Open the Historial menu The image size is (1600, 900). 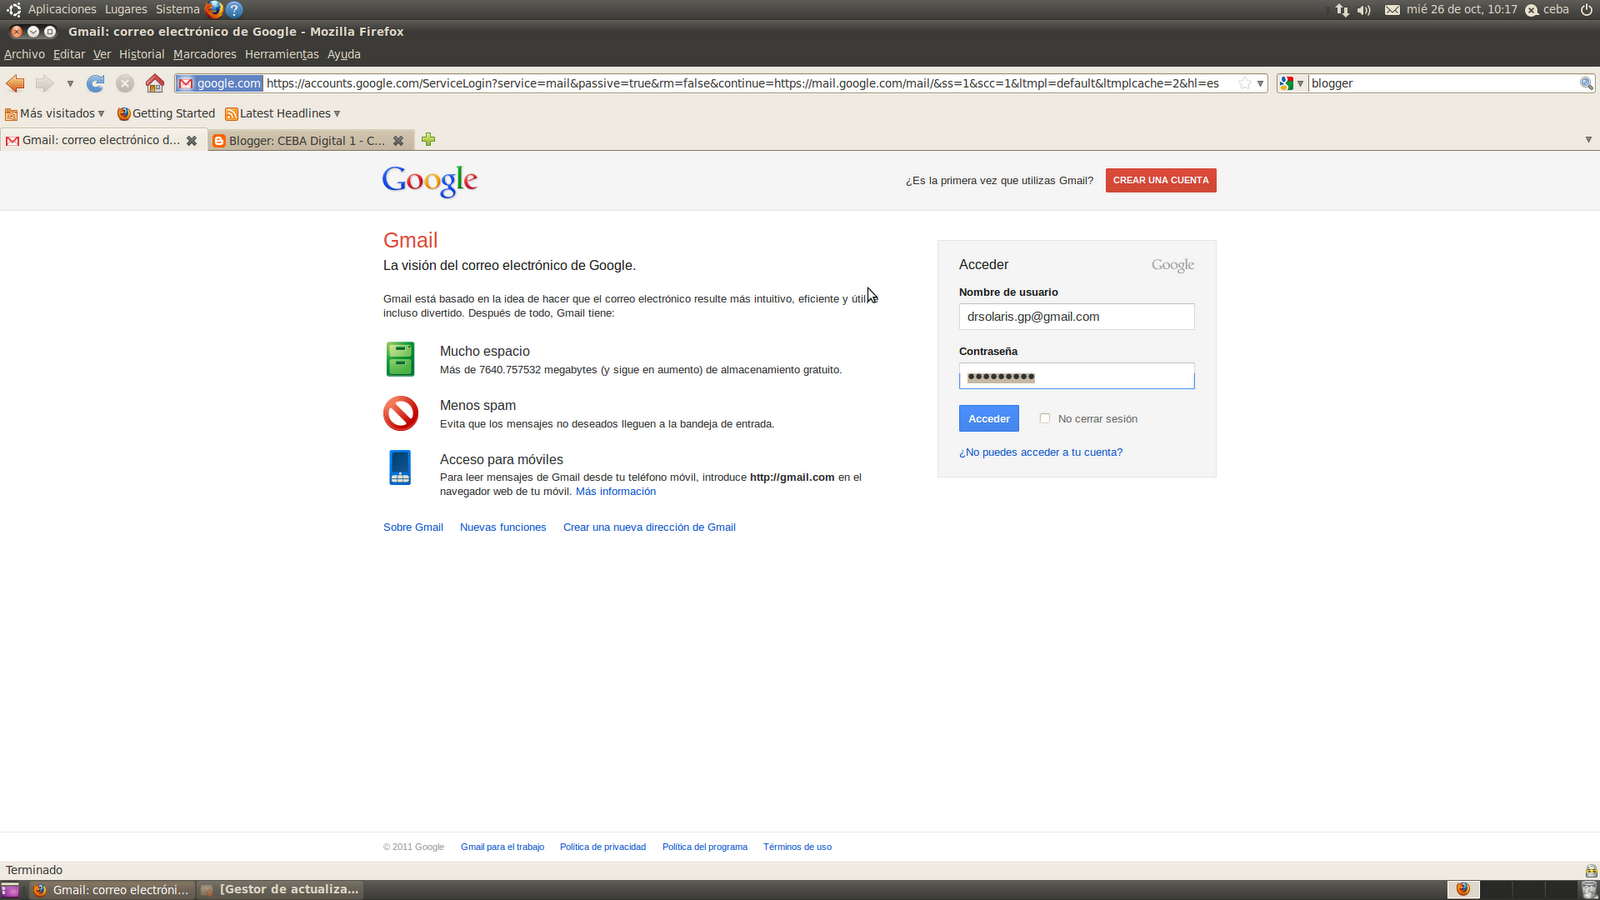point(141,54)
